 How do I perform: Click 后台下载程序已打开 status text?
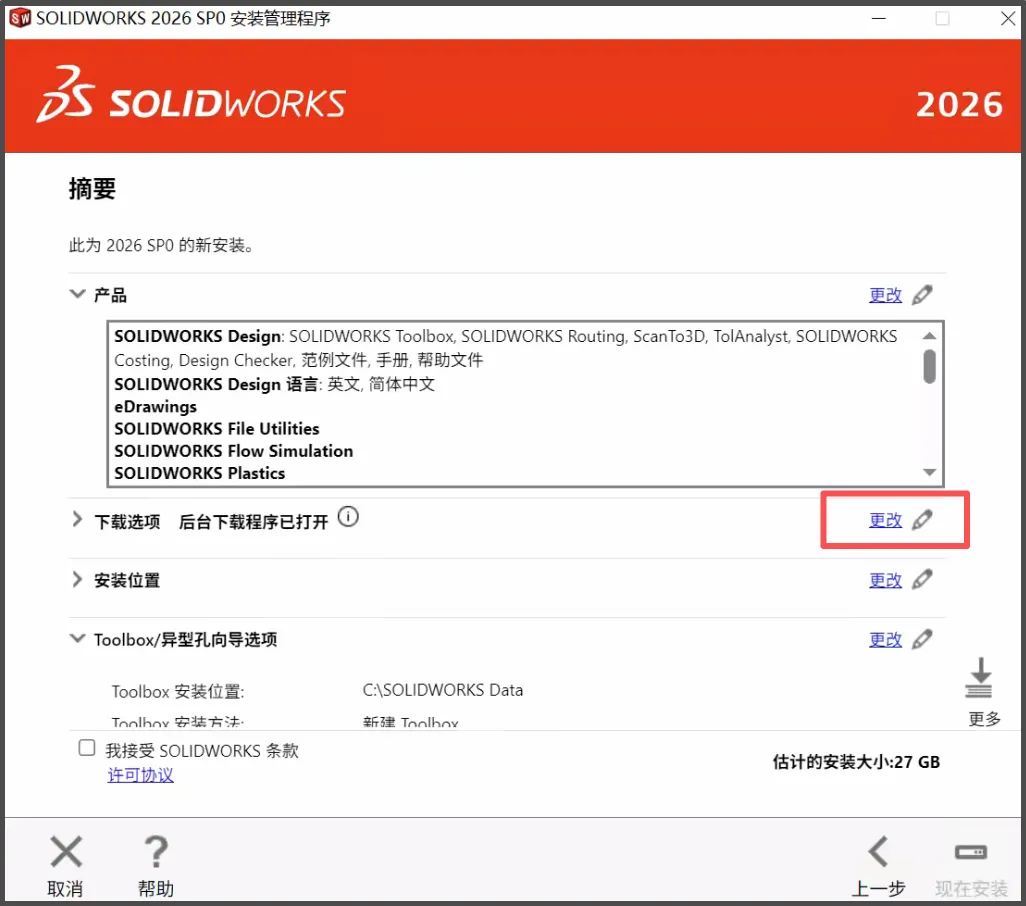tap(253, 522)
